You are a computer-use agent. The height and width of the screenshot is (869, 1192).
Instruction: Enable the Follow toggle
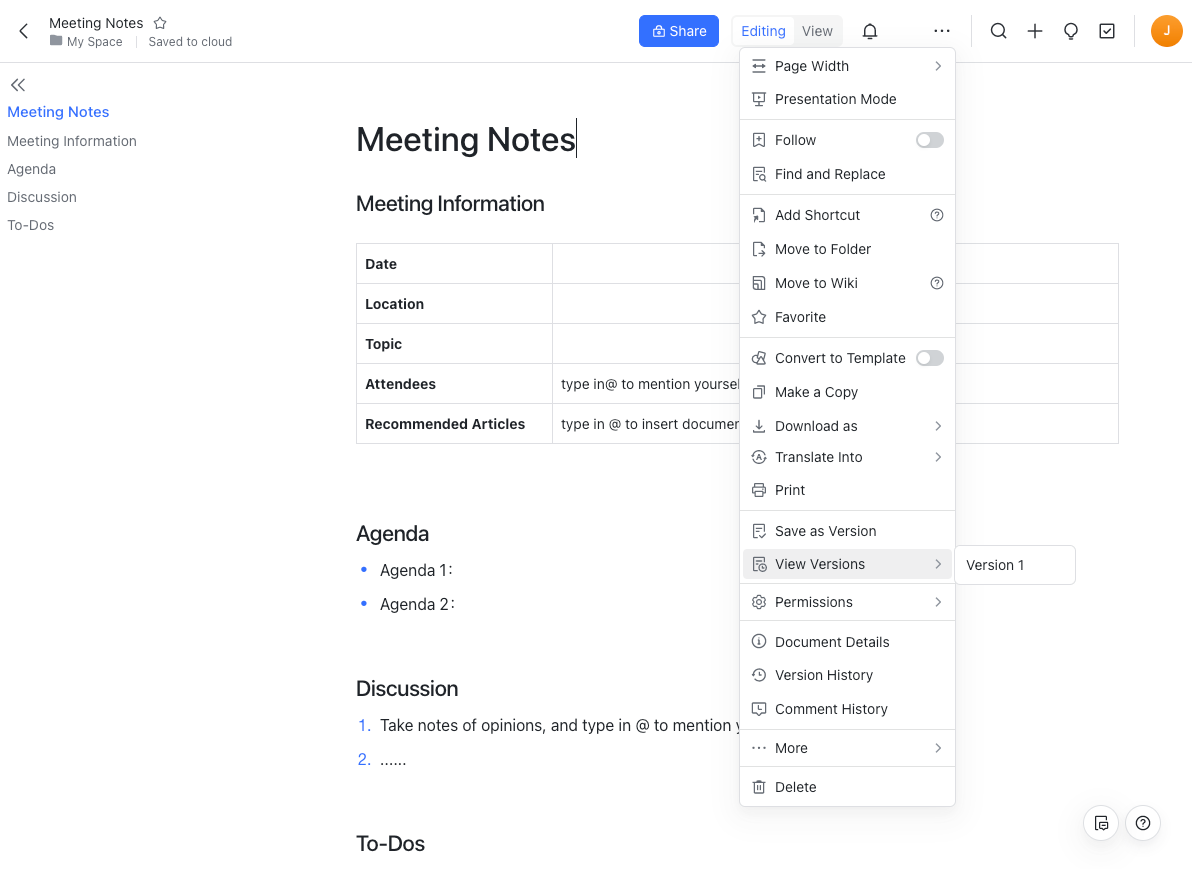(x=929, y=140)
